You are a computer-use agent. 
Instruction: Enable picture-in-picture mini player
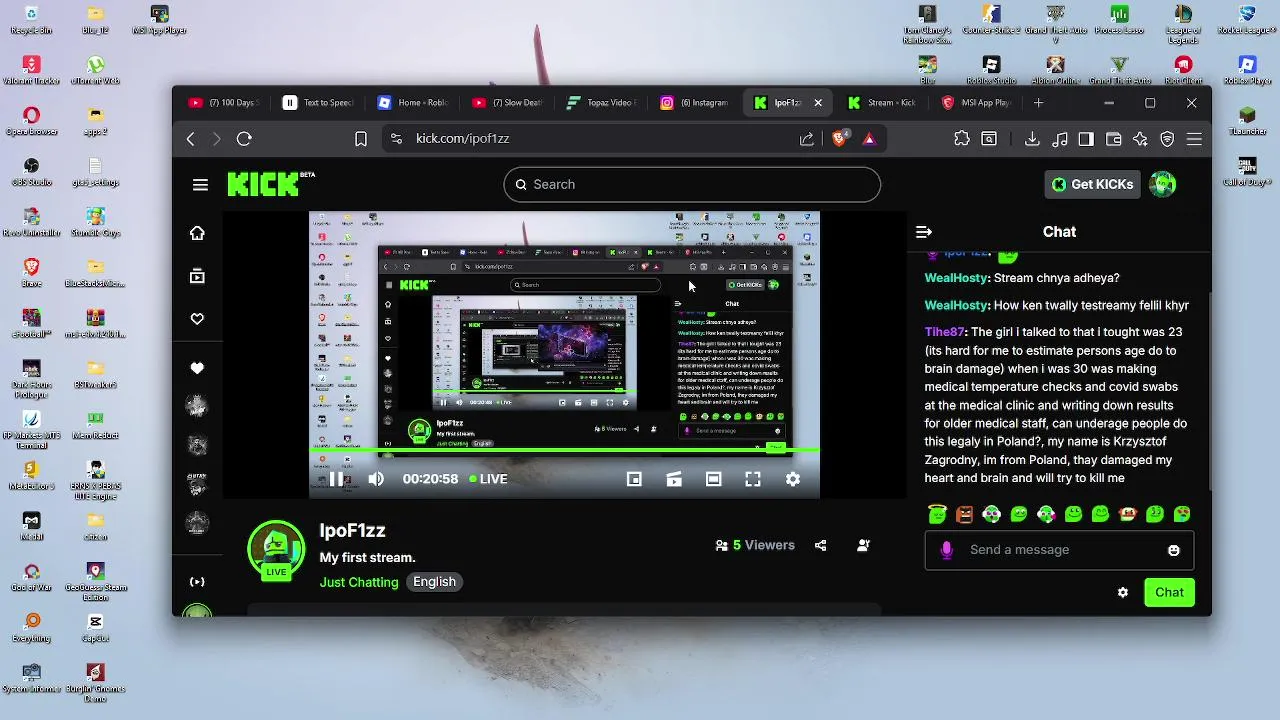click(634, 479)
